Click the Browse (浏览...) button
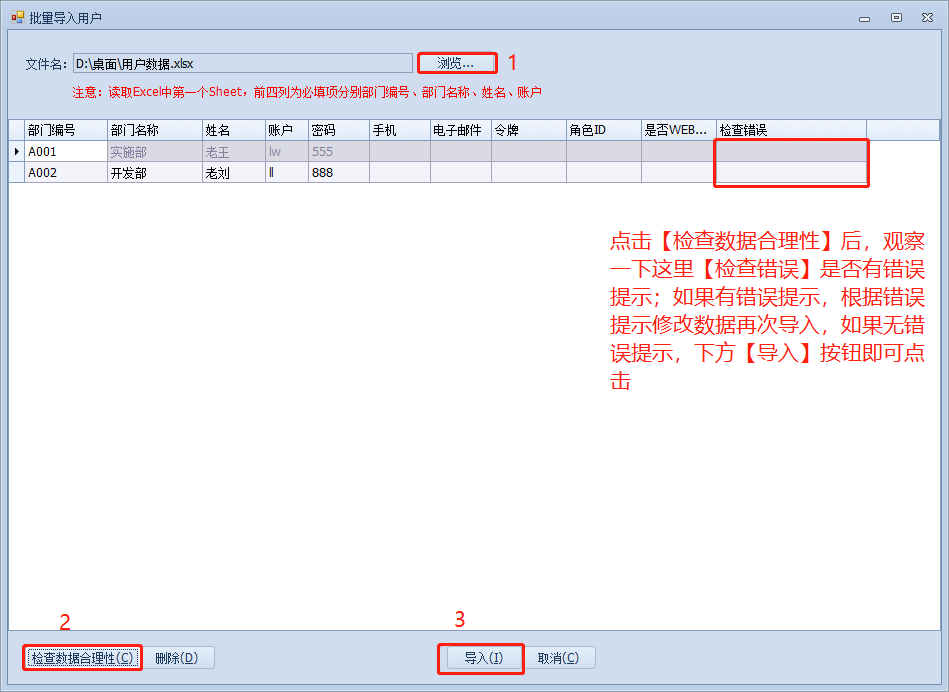Viewport: 949px width, 692px height. tap(456, 63)
